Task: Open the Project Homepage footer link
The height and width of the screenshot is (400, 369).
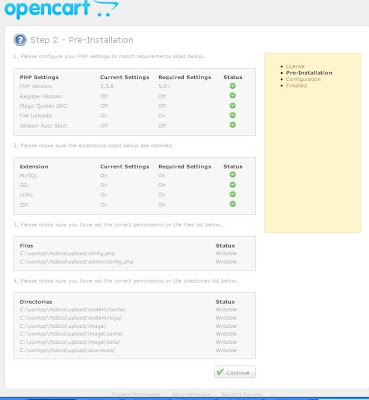Action: (136, 394)
